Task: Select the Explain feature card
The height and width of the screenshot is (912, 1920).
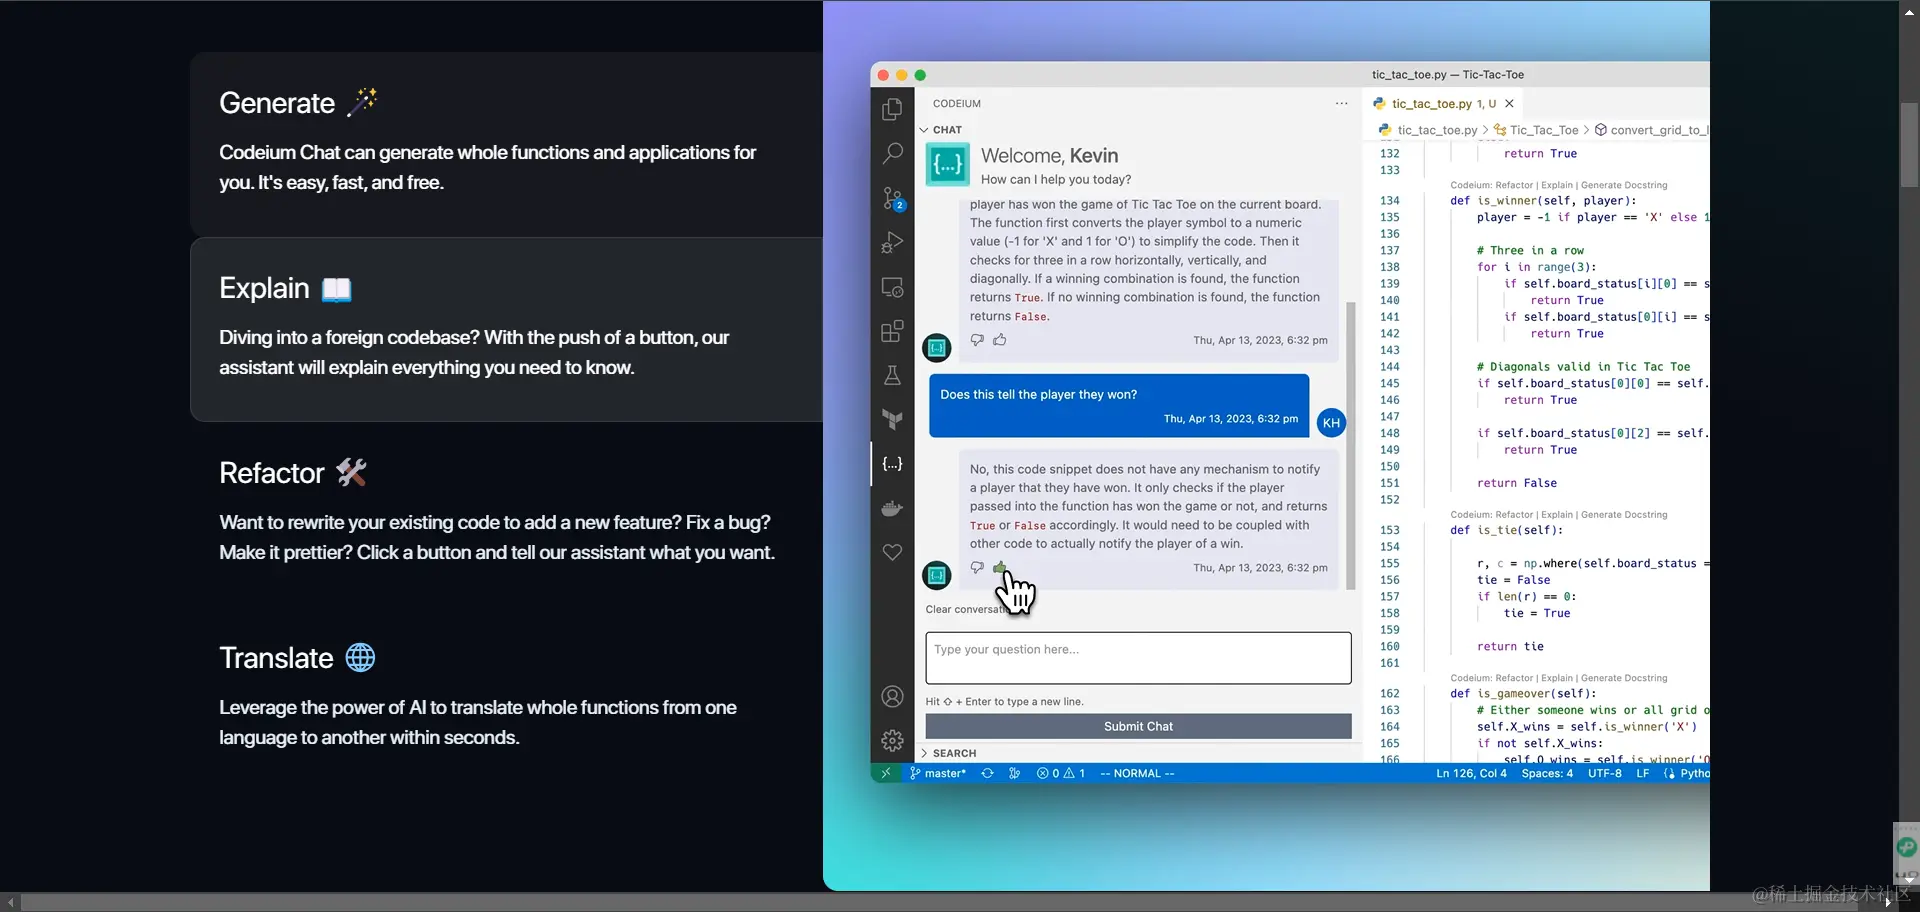Action: click(506, 329)
